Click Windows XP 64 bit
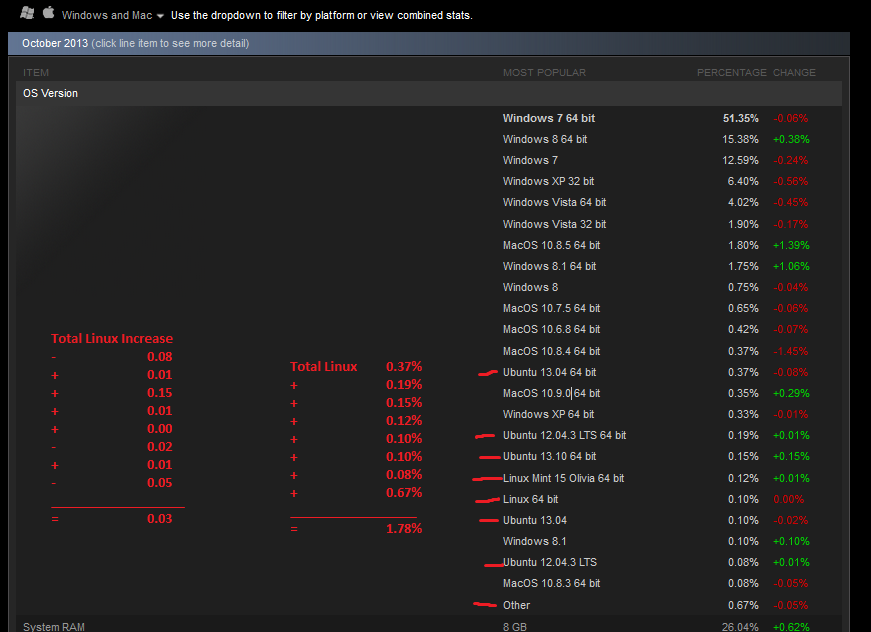Viewport: 871px width, 632px height. point(548,415)
